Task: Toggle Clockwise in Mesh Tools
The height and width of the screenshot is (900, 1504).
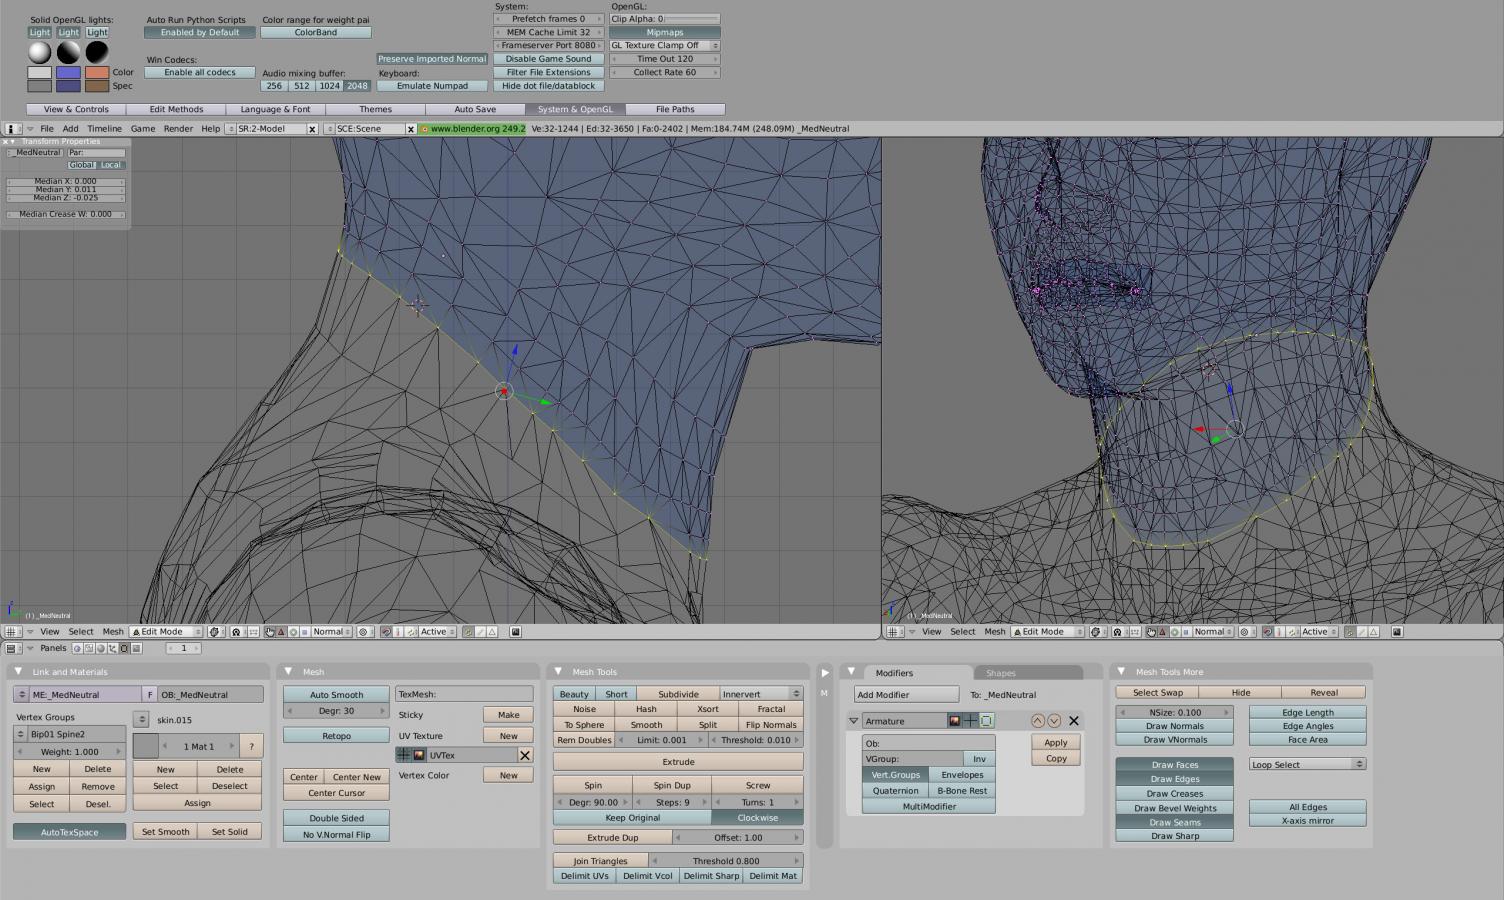Action: [757, 817]
